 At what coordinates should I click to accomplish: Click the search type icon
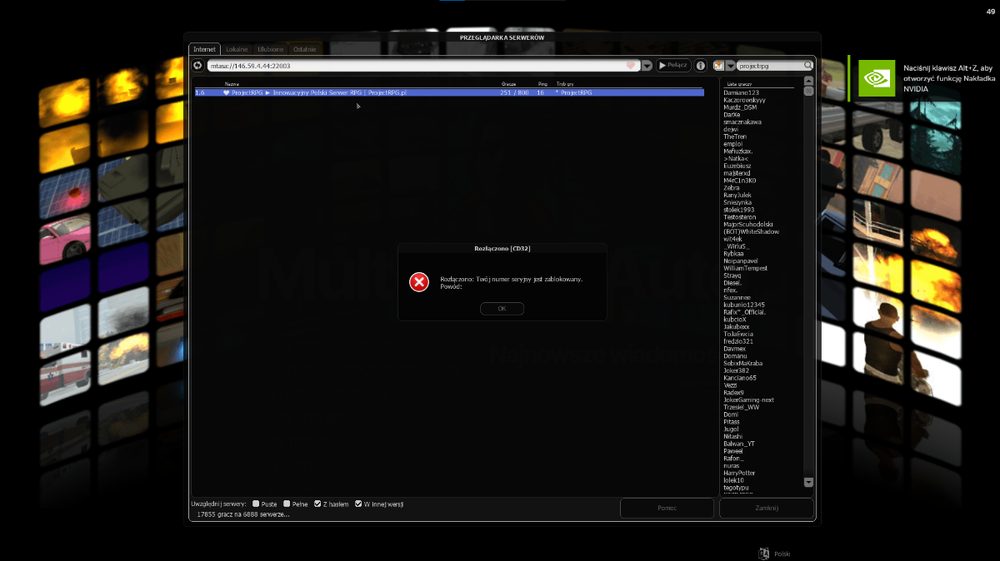719,66
